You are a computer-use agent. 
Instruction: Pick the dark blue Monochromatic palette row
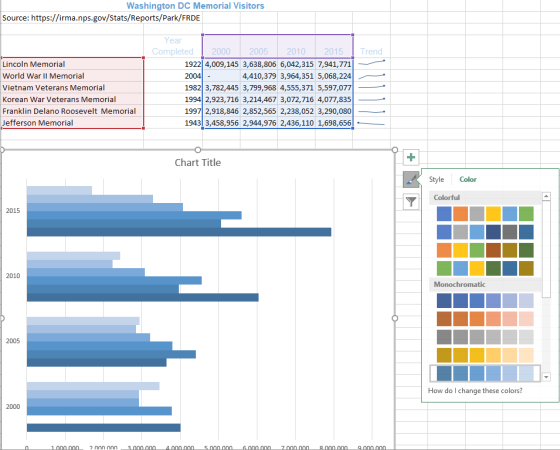coord(485,301)
